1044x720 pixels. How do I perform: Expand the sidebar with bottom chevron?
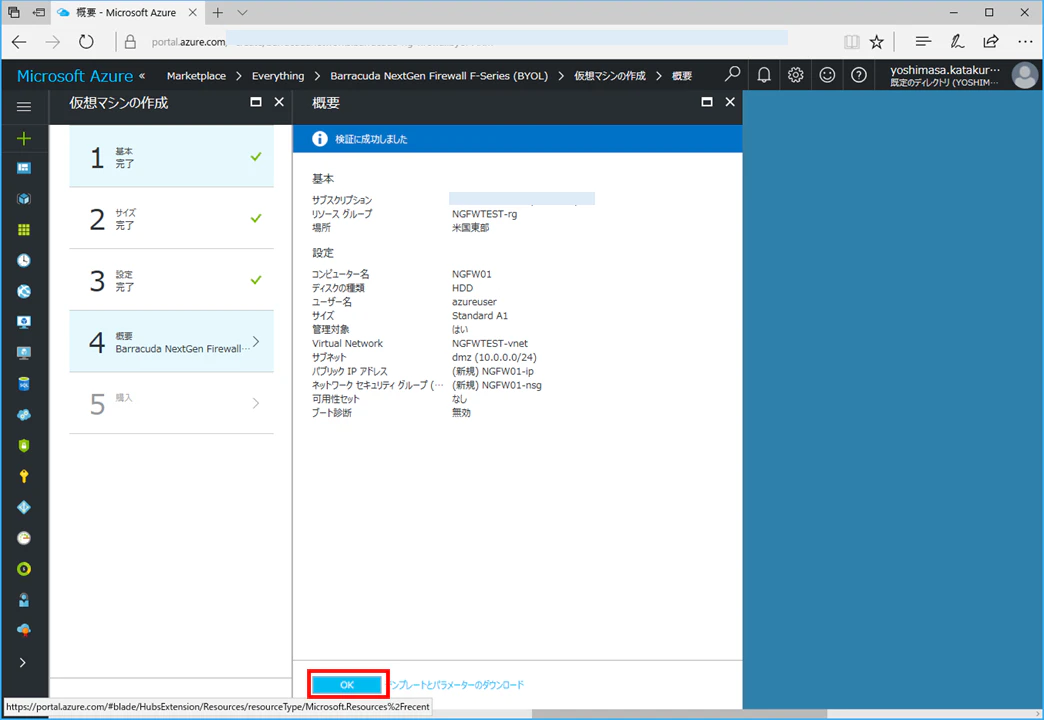tap(23, 663)
